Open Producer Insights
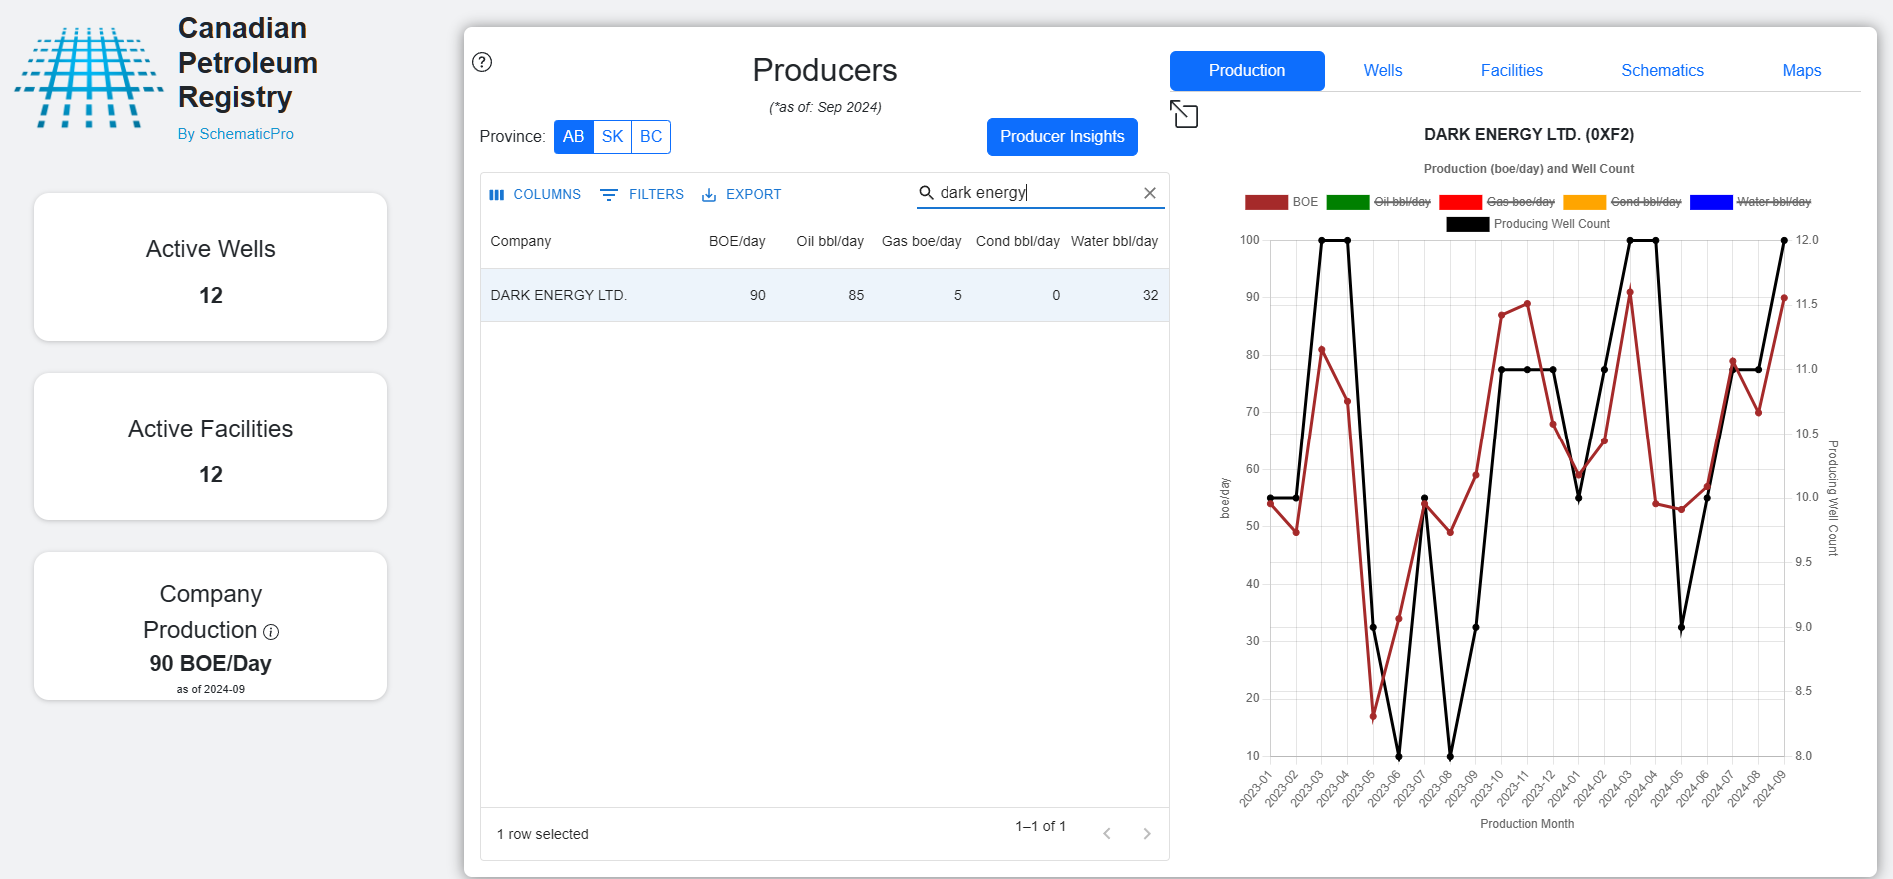This screenshot has width=1893, height=879. [x=1062, y=137]
